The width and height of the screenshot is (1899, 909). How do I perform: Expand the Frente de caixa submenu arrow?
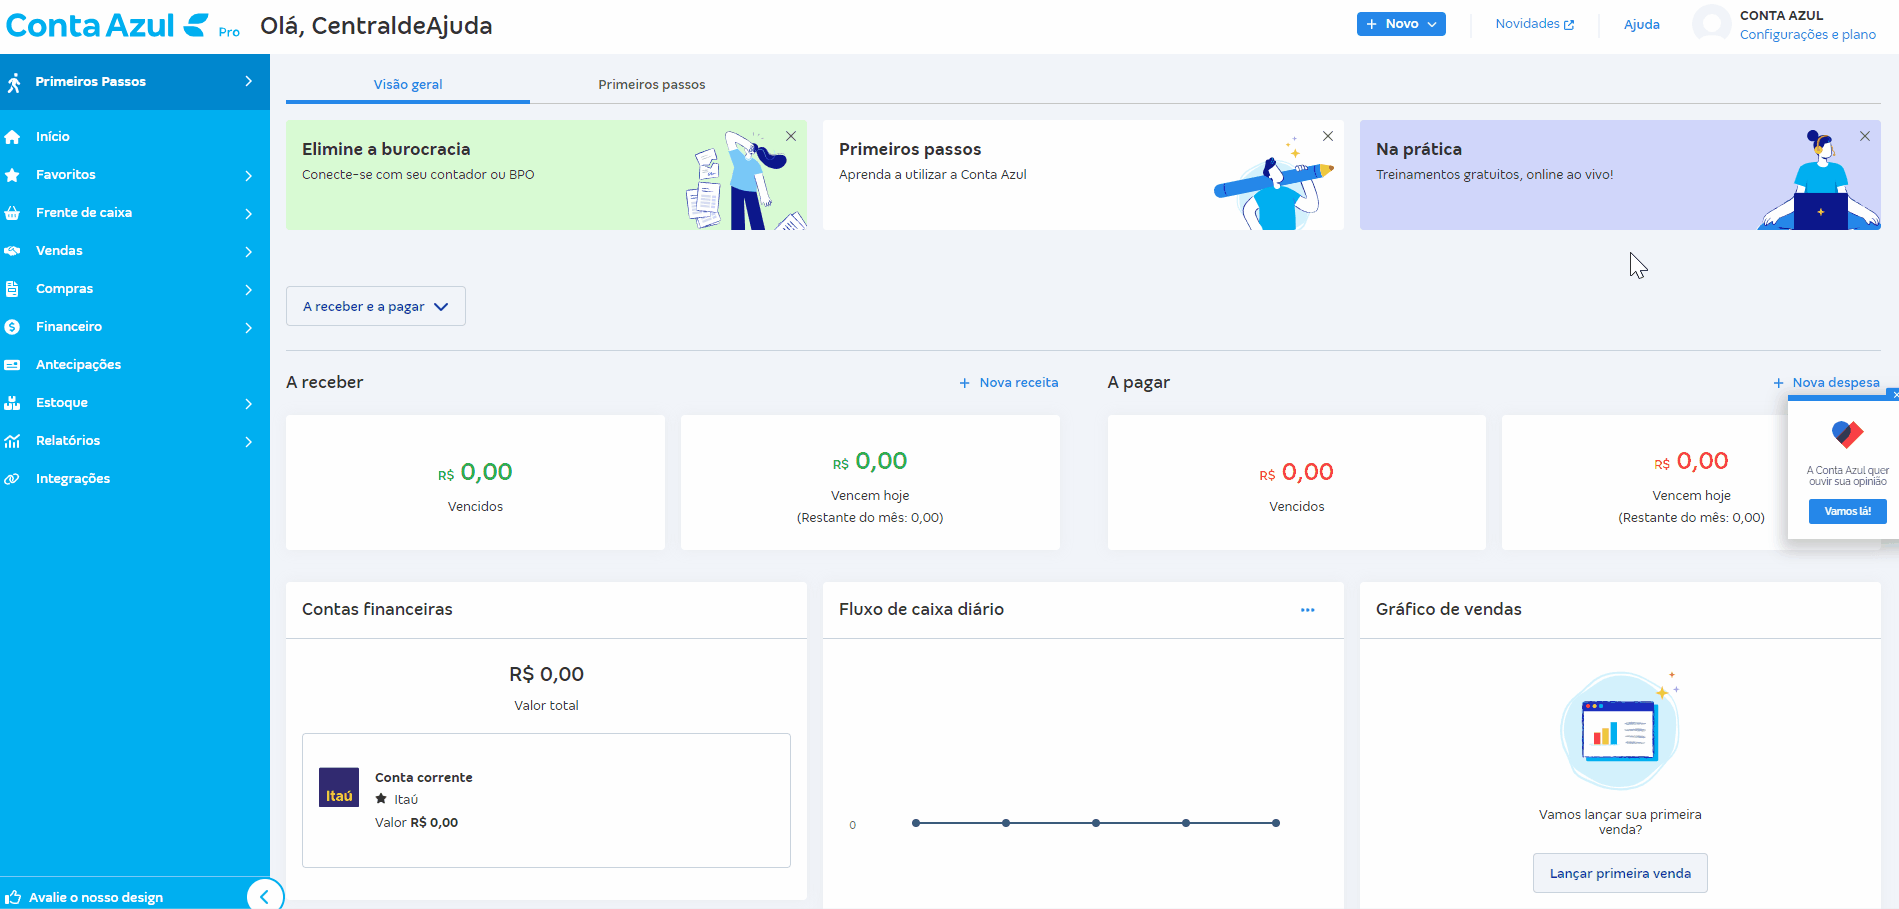pyautogui.click(x=249, y=214)
